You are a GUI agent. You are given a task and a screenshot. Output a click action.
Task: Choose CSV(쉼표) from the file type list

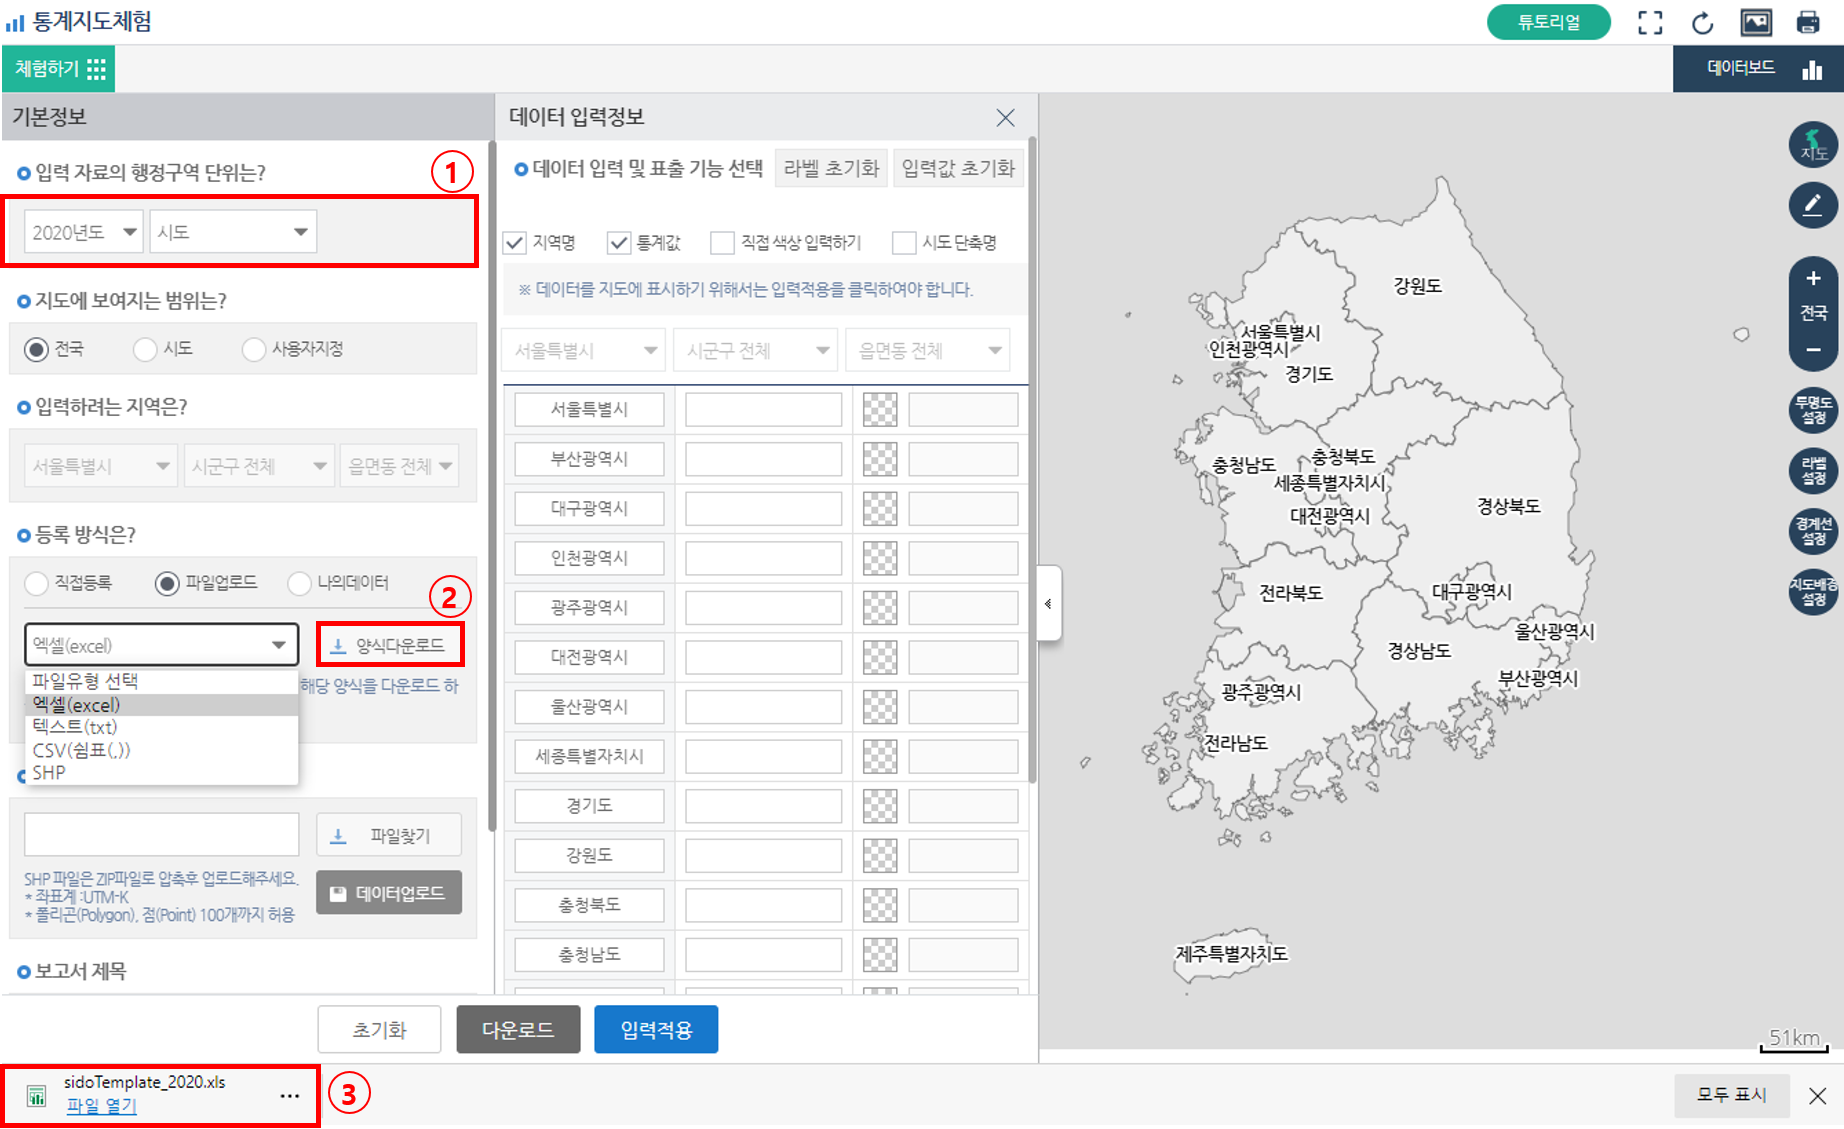[x=80, y=749]
